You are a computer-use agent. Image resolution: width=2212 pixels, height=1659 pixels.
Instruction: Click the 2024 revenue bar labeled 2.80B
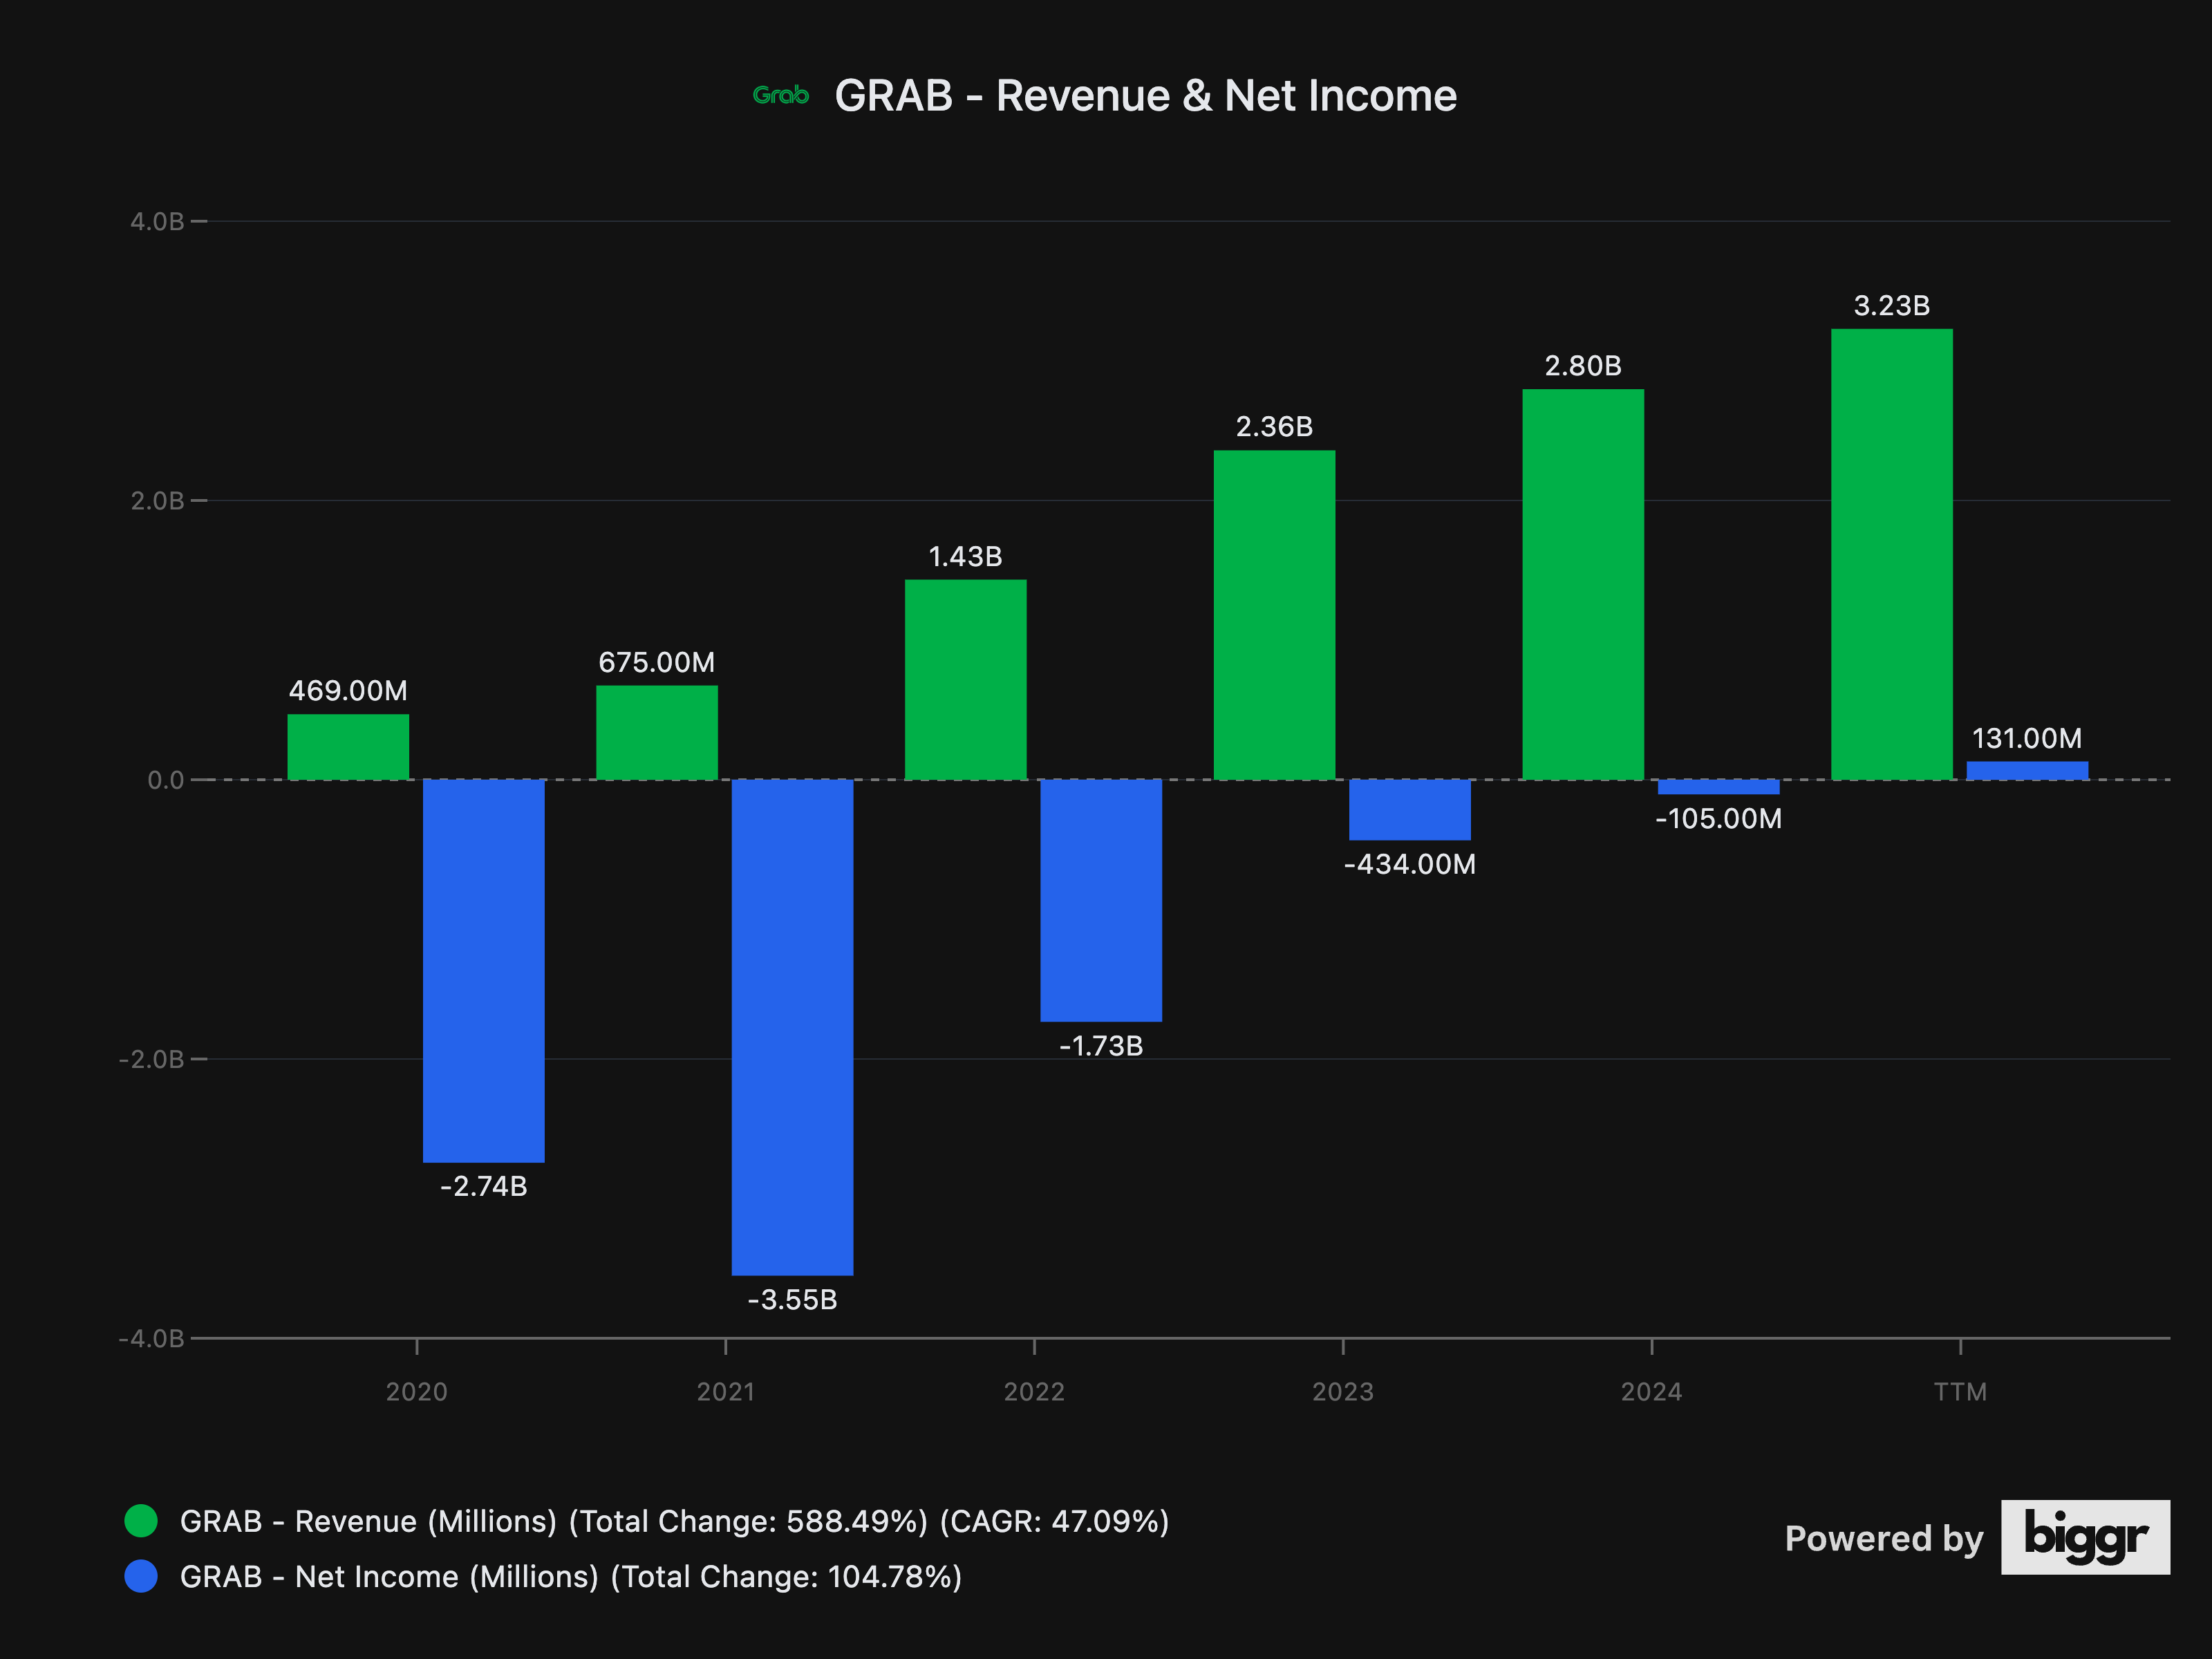click(1582, 584)
